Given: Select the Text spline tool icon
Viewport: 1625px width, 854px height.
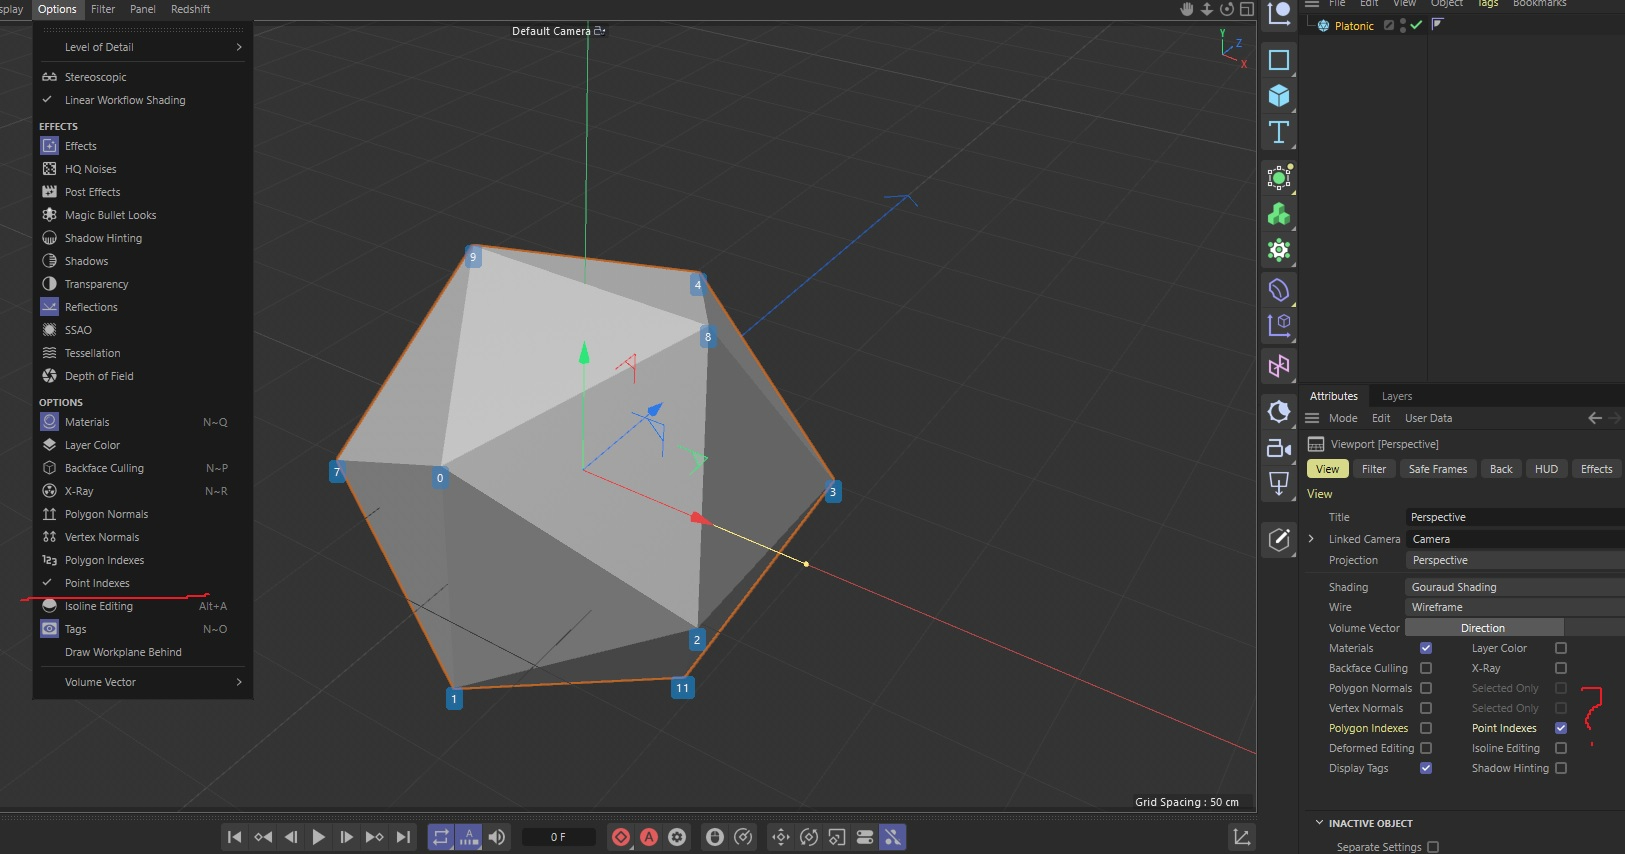Looking at the screenshot, I should coord(1278,132).
